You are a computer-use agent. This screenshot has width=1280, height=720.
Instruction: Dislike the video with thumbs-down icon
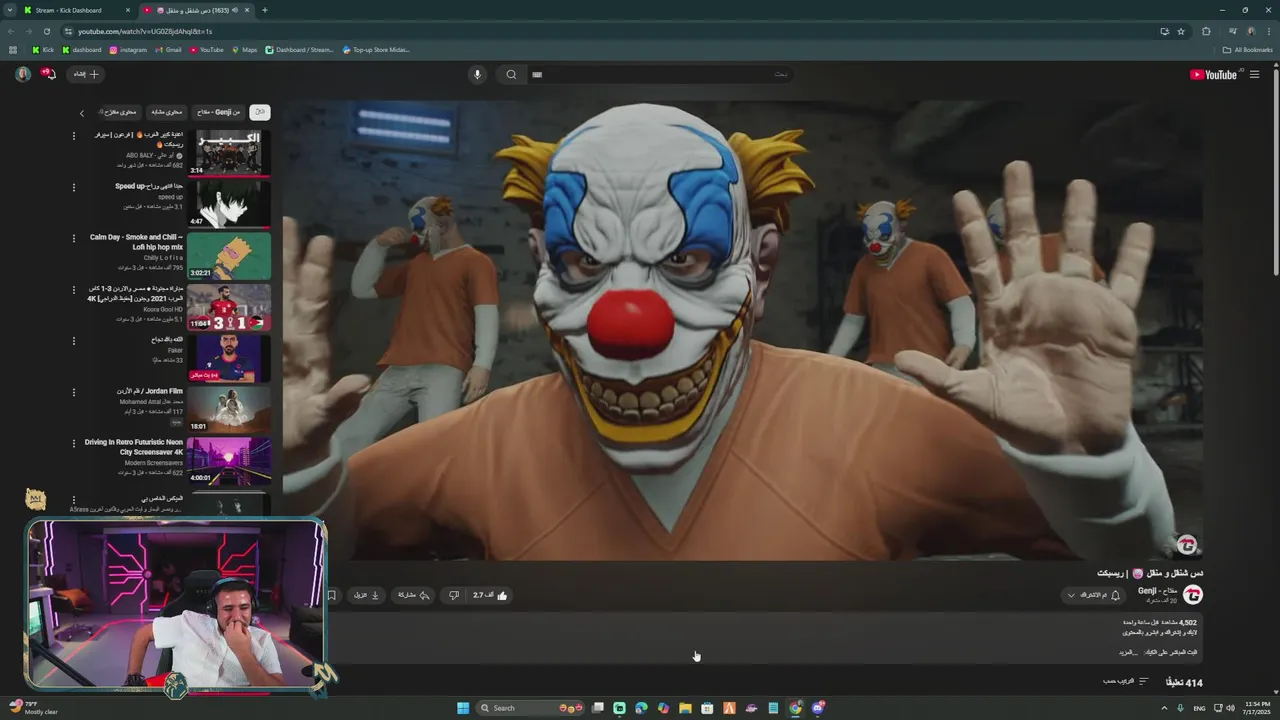coord(454,596)
